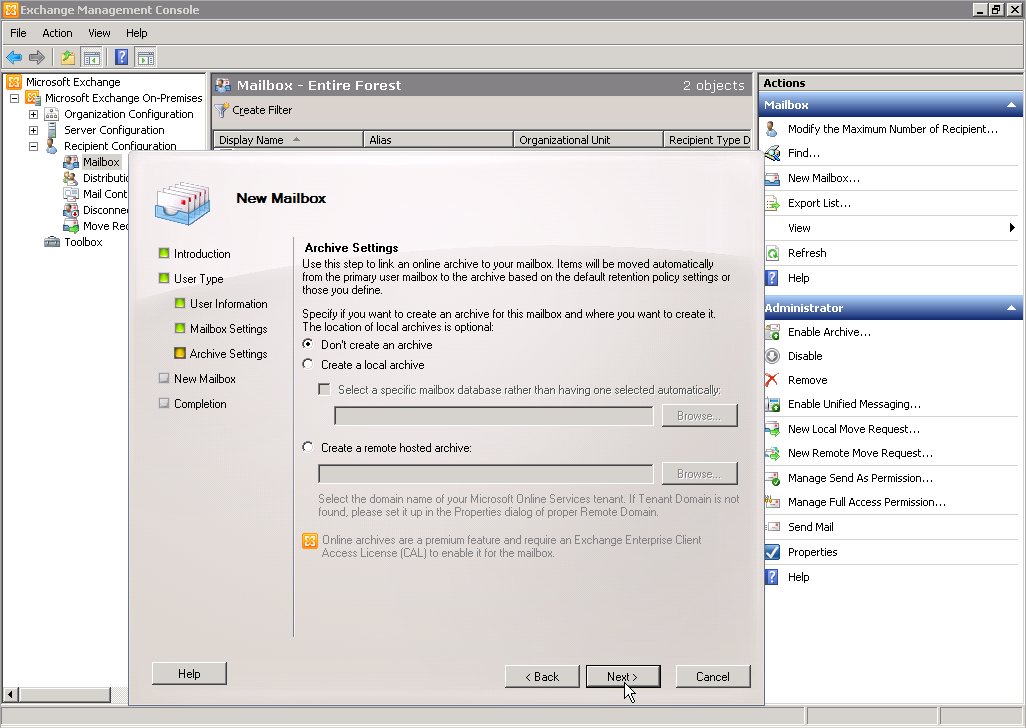Click the Export List icon

[772, 203]
